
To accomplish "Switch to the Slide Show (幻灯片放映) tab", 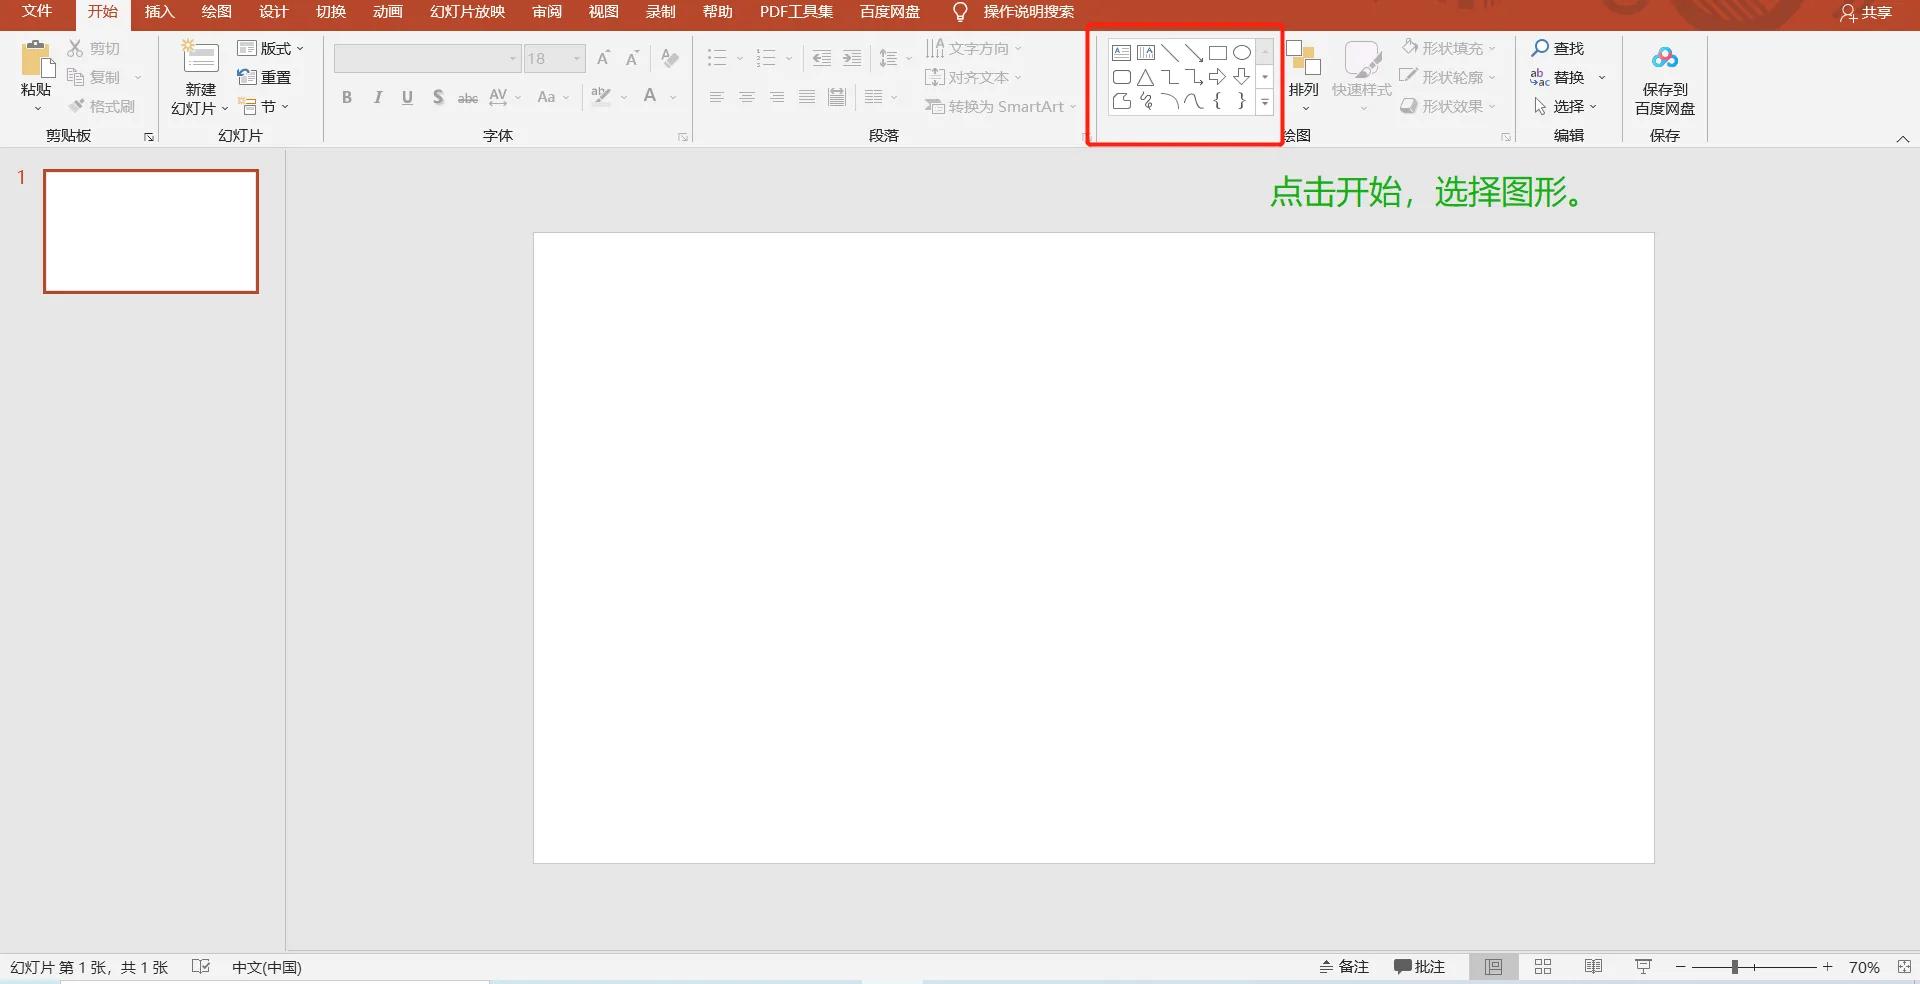I will [467, 12].
